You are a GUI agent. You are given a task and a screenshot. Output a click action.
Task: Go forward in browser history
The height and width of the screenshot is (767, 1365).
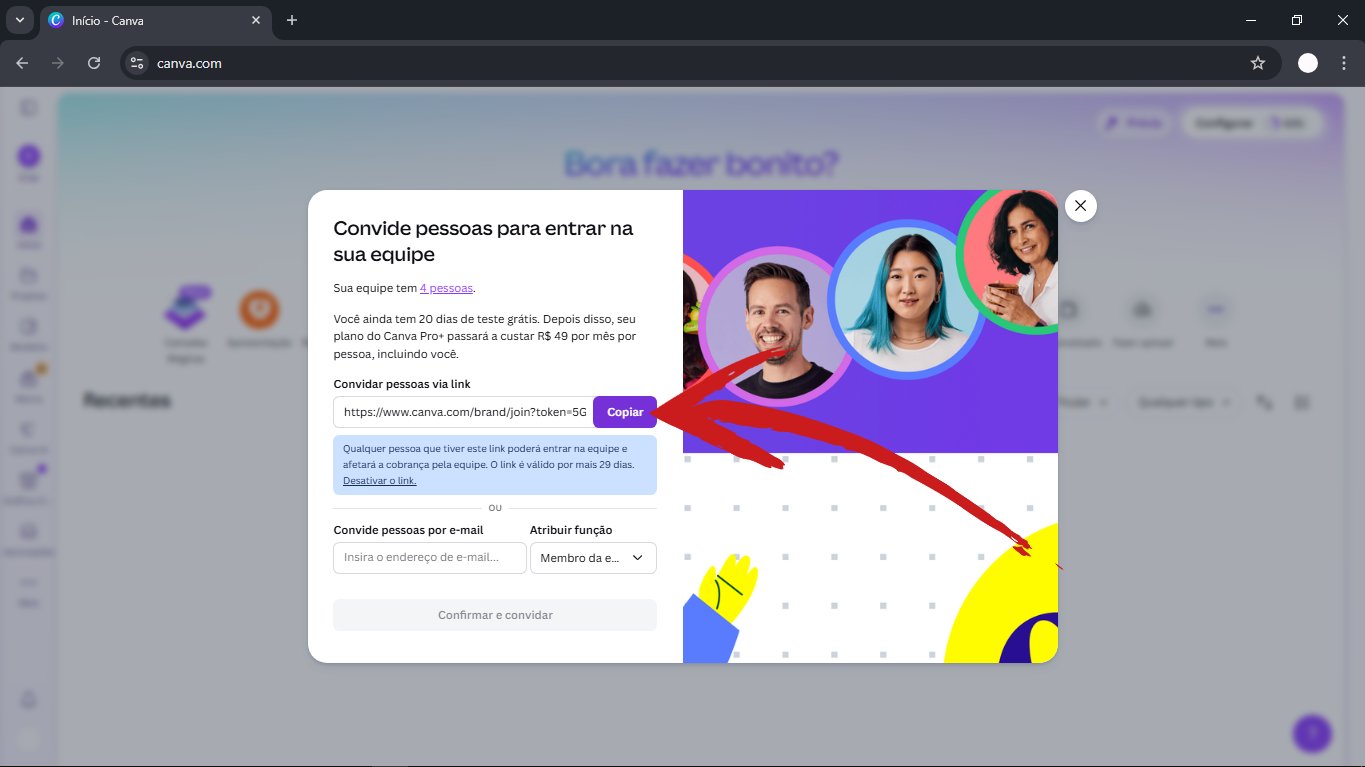point(58,63)
